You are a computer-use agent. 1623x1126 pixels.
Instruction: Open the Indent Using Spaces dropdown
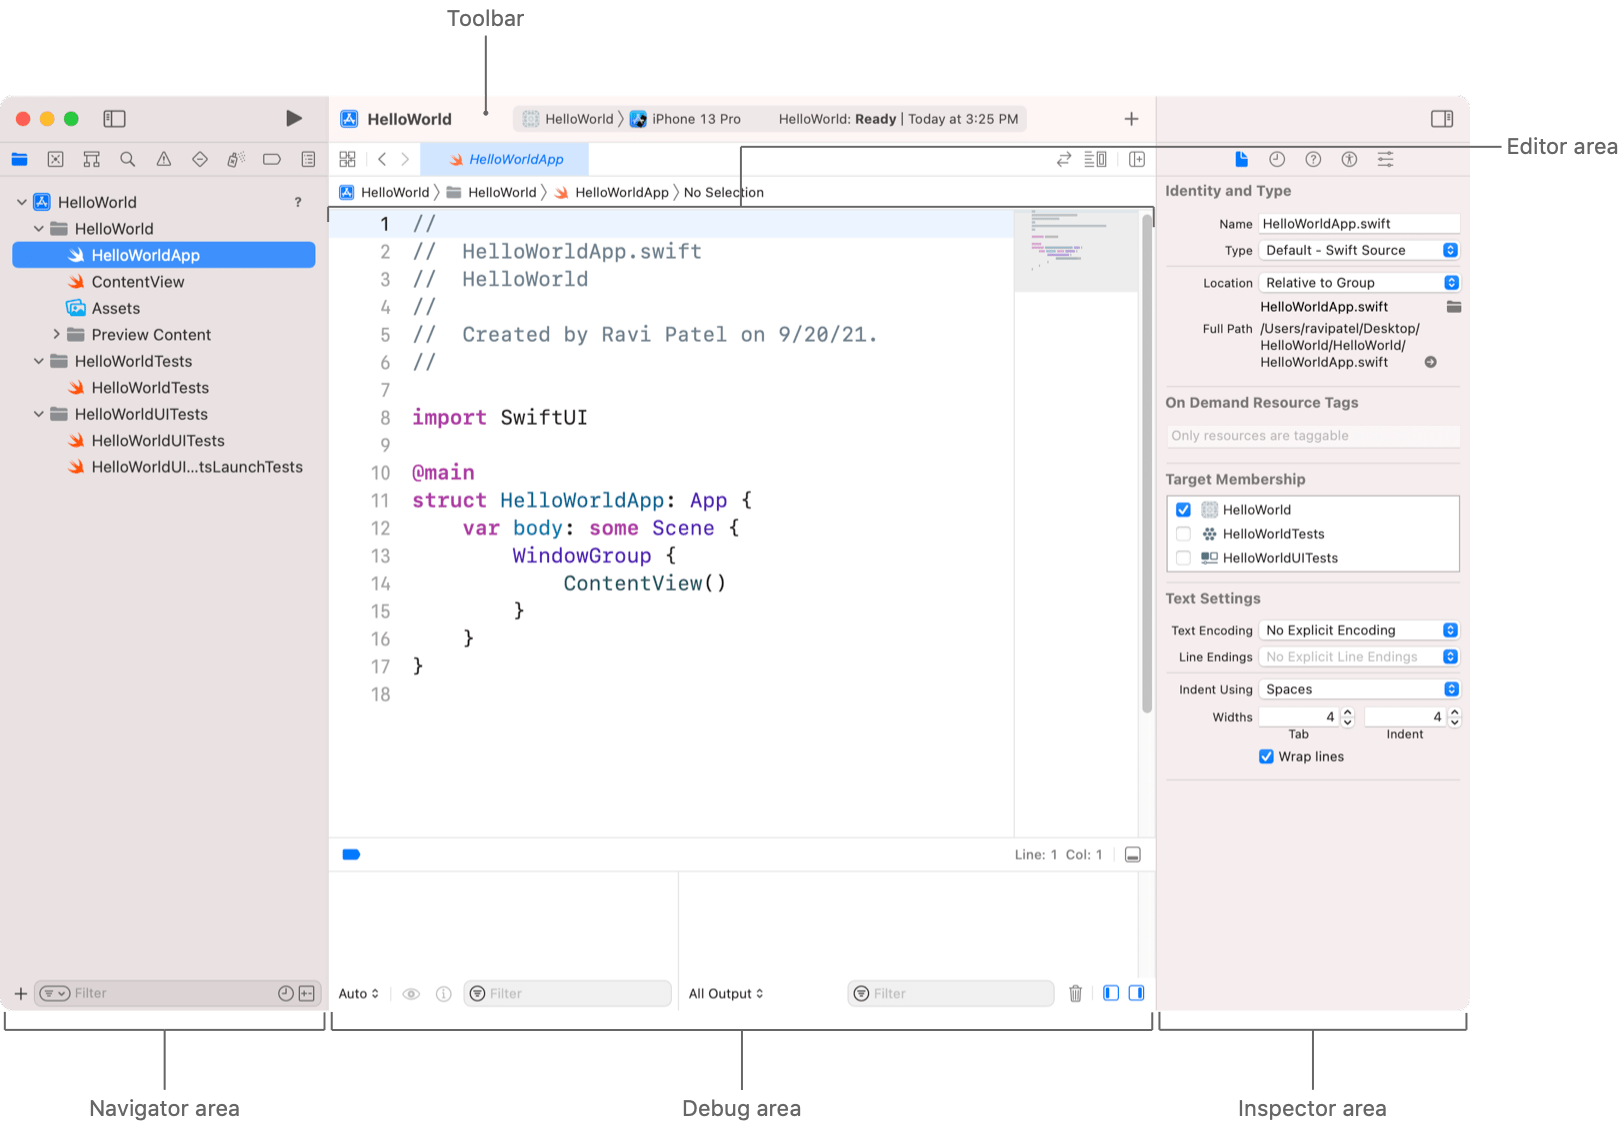click(x=1359, y=689)
